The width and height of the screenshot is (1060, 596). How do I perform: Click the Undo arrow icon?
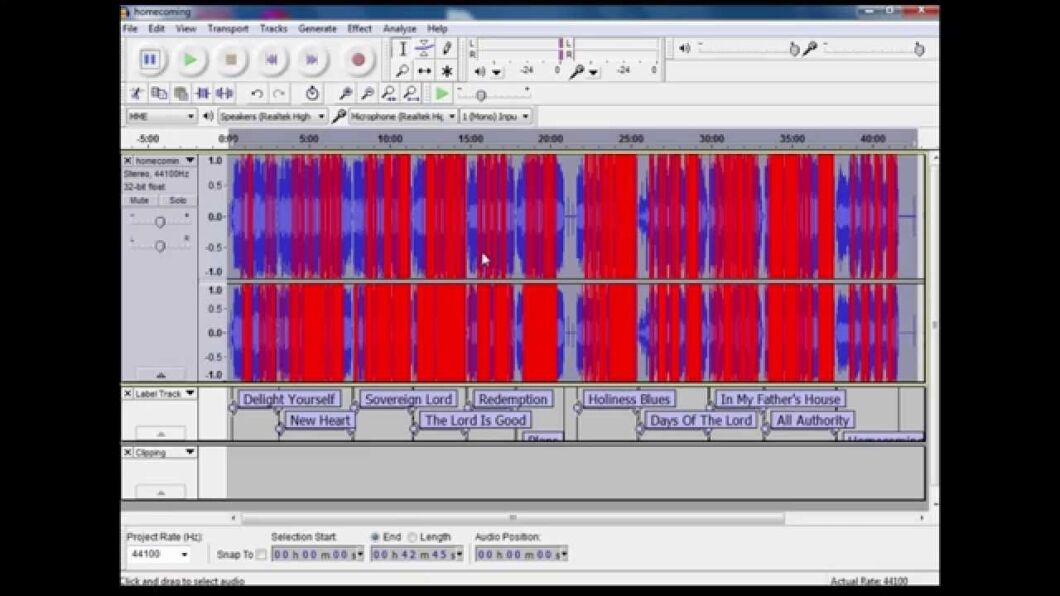(257, 93)
